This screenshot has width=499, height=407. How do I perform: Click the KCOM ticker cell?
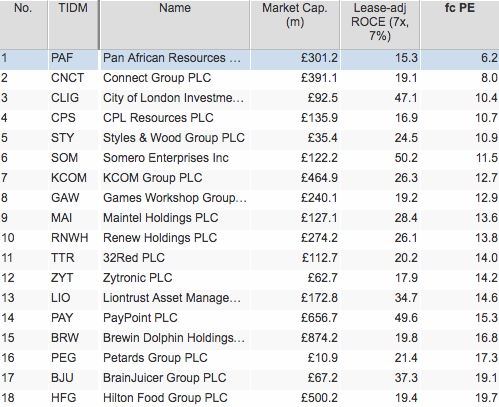73,180
